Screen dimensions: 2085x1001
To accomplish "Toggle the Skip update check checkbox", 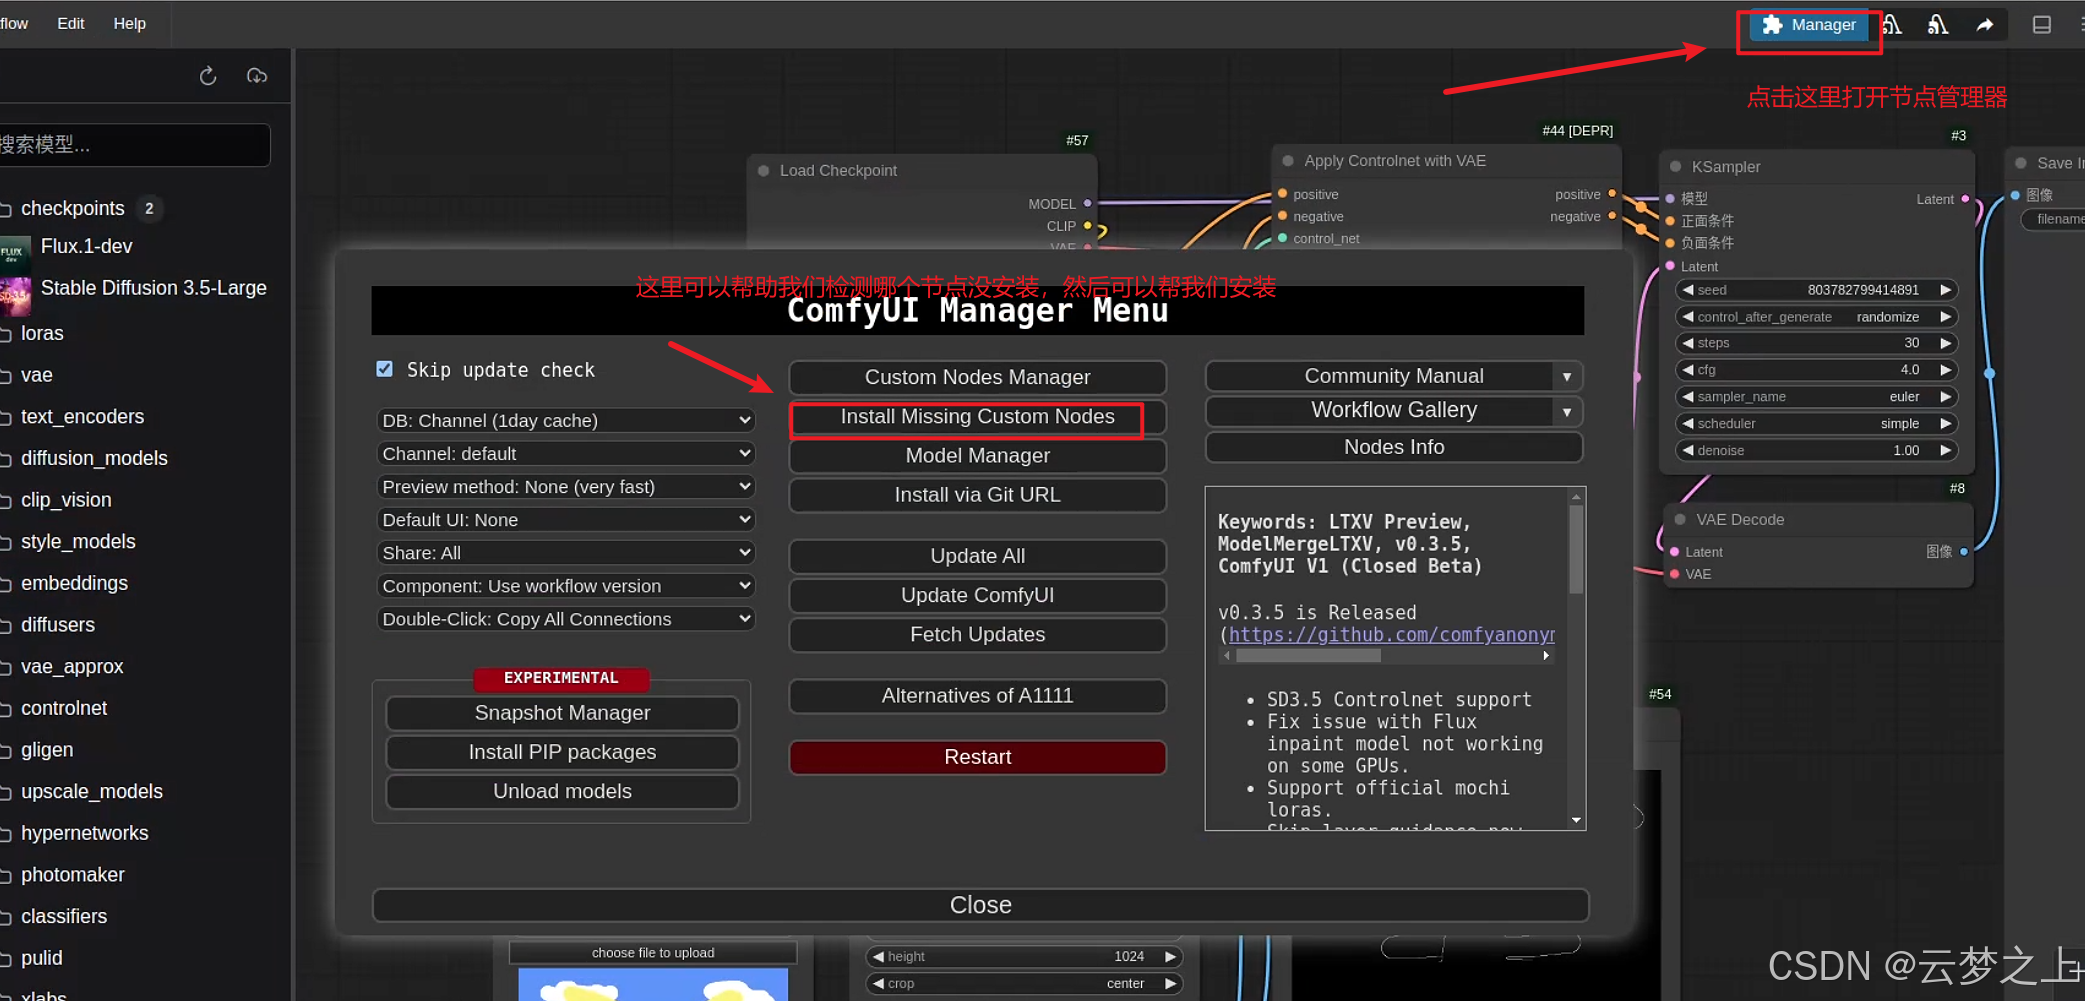I will pyautogui.click(x=385, y=369).
